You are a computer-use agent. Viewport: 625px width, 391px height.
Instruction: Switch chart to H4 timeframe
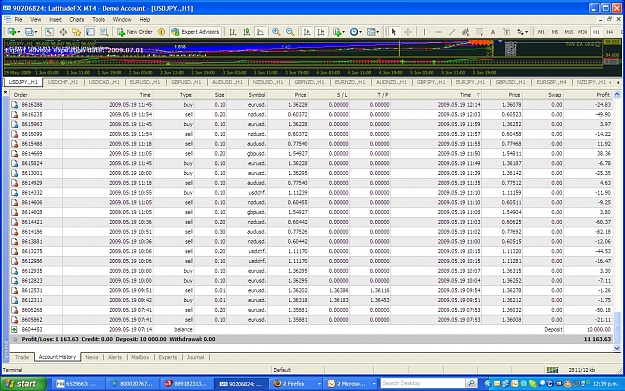609,32
